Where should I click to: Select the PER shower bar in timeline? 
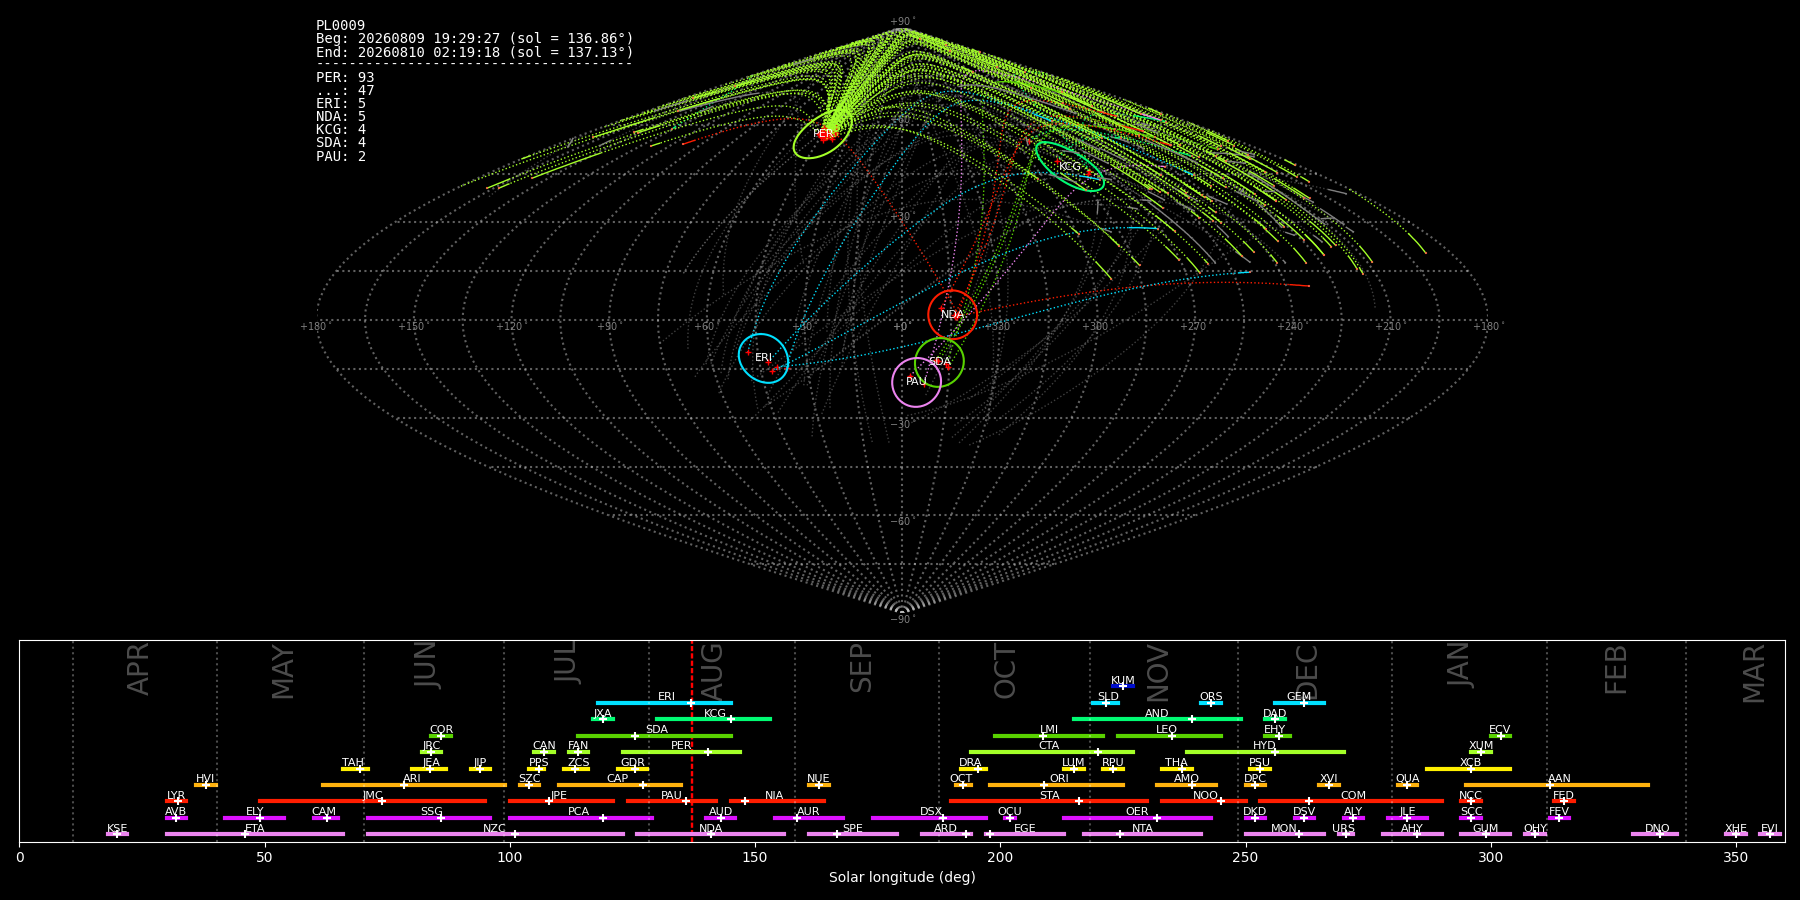tap(681, 752)
